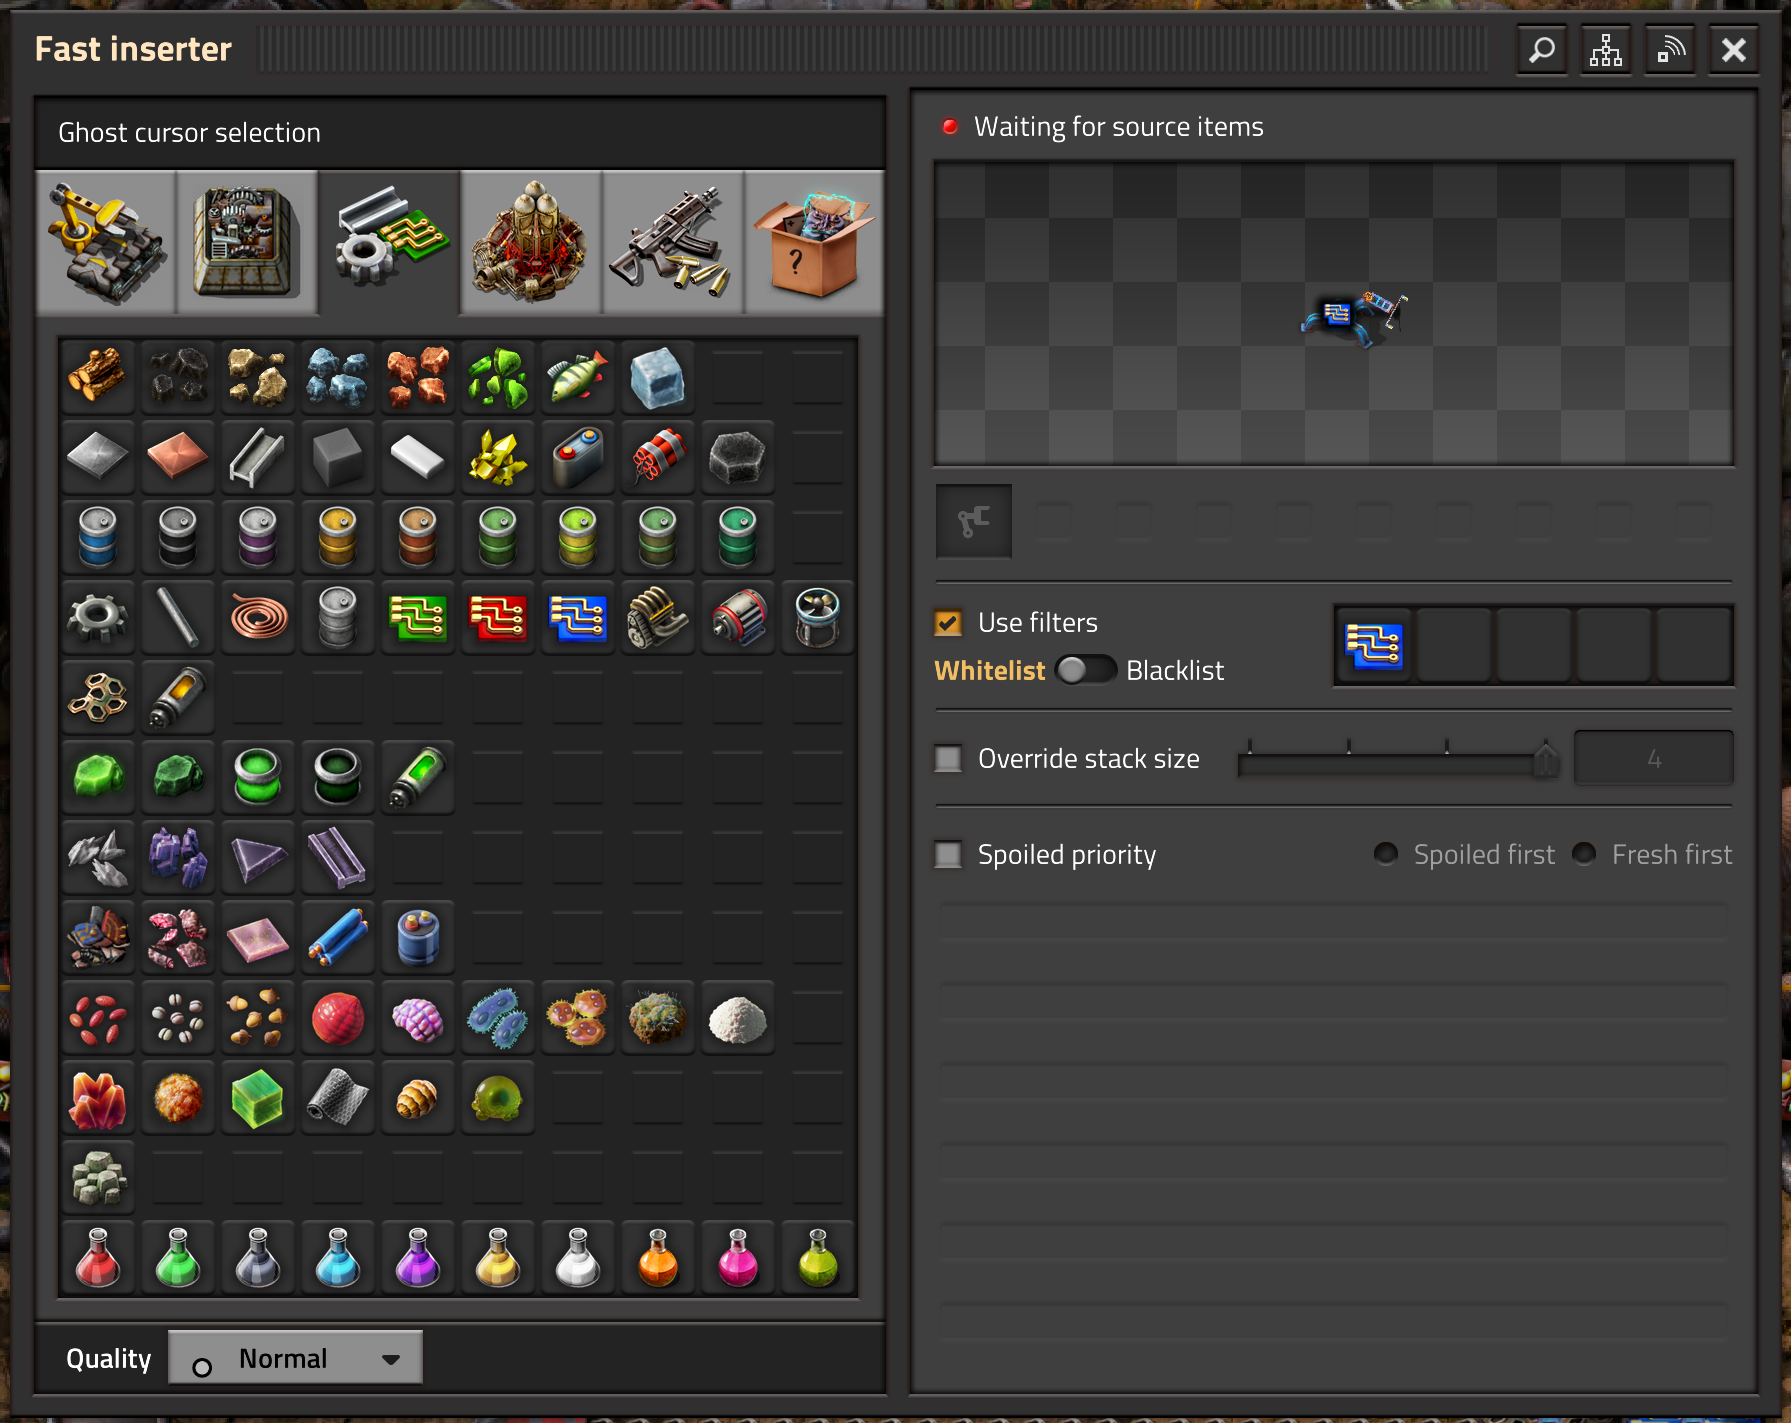1791x1423 pixels.
Task: Open the Space category tab
Action: click(531, 243)
